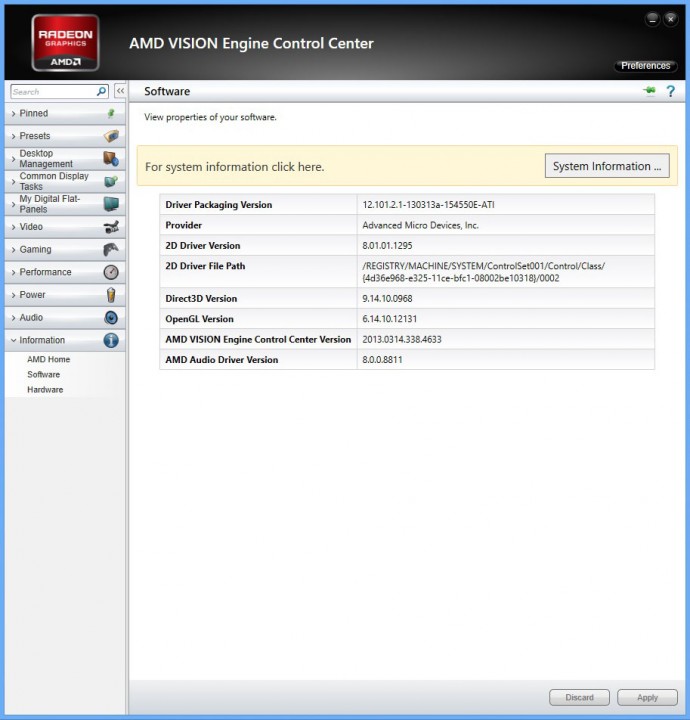Click the System Information button
Viewport: 690px width, 720px height.
[607, 166]
